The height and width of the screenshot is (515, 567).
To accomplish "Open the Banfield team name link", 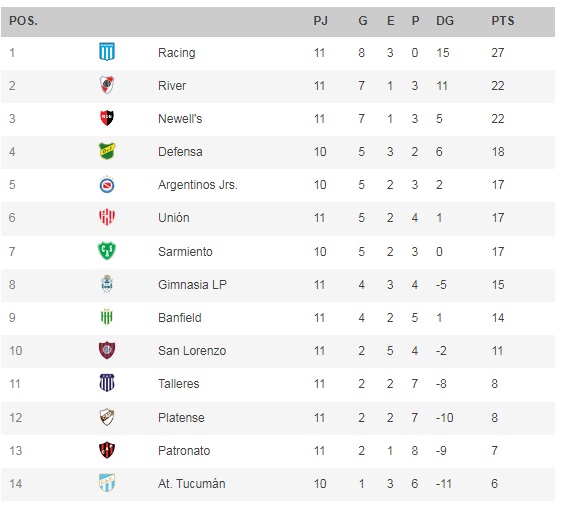I will tap(180, 318).
